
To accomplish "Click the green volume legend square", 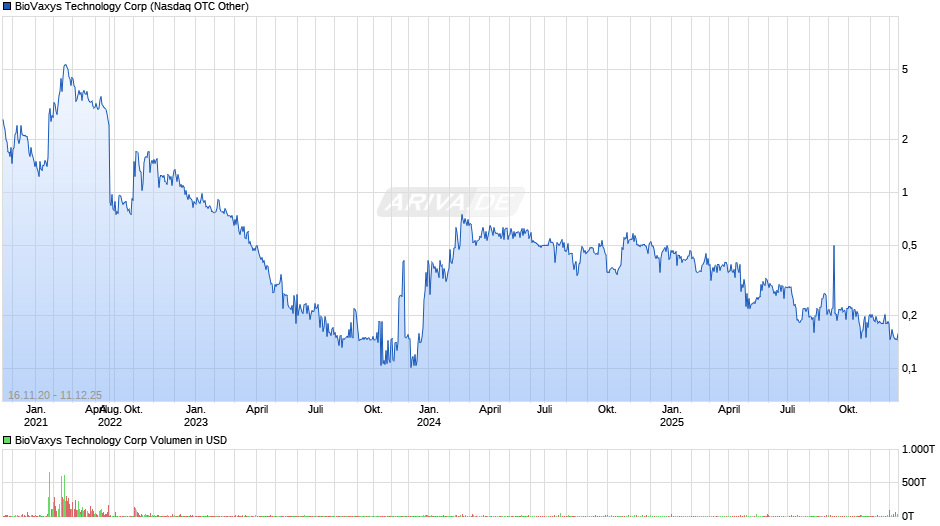I will 7,440.
